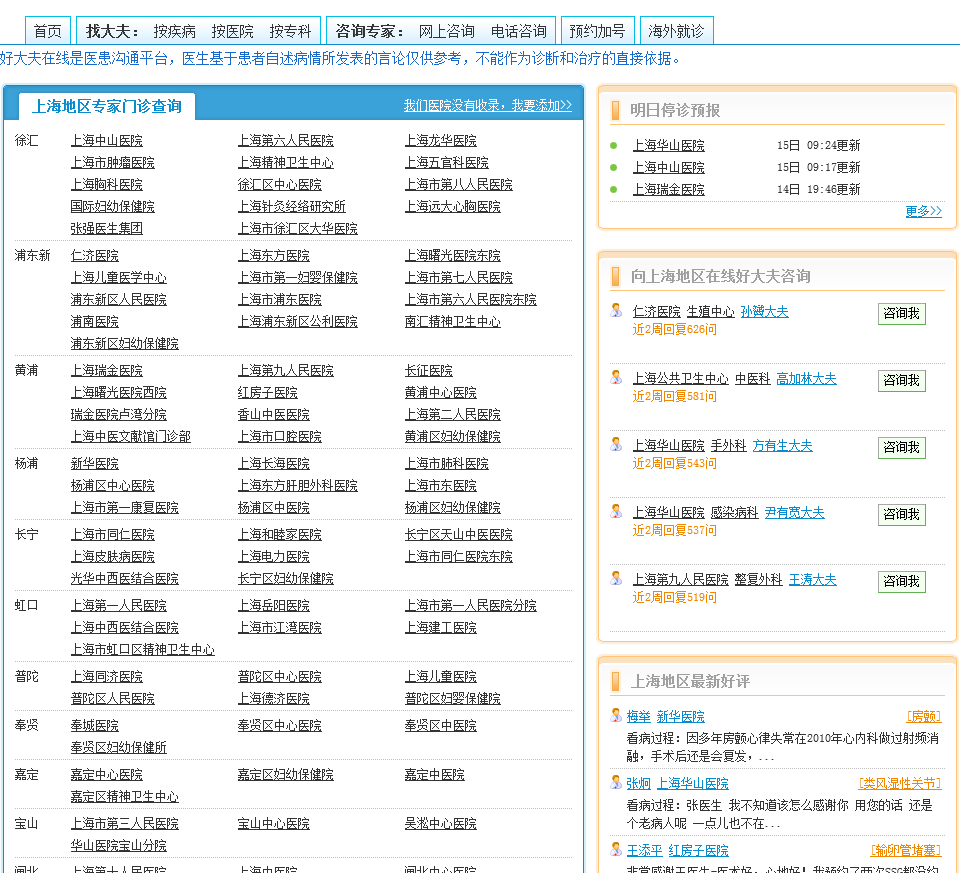Open 按专科 doctor search menu

(x=291, y=31)
